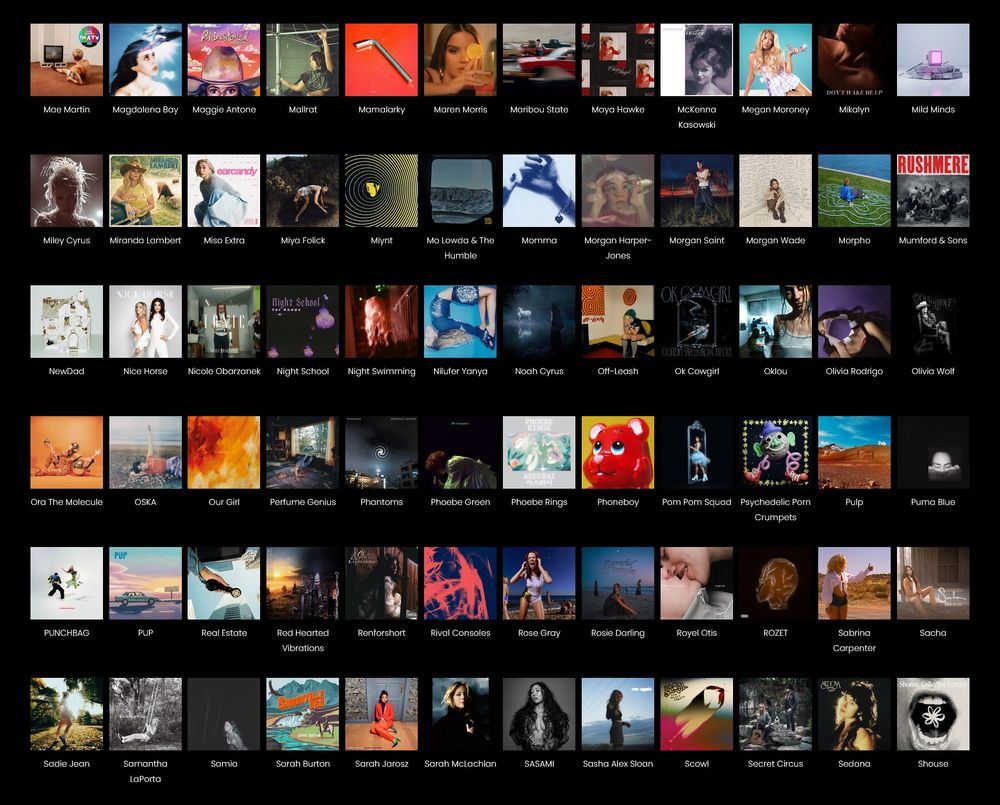Click the Magdalena Bay album artwork
Viewport: 1000px width, 805px height.
pyautogui.click(x=145, y=60)
